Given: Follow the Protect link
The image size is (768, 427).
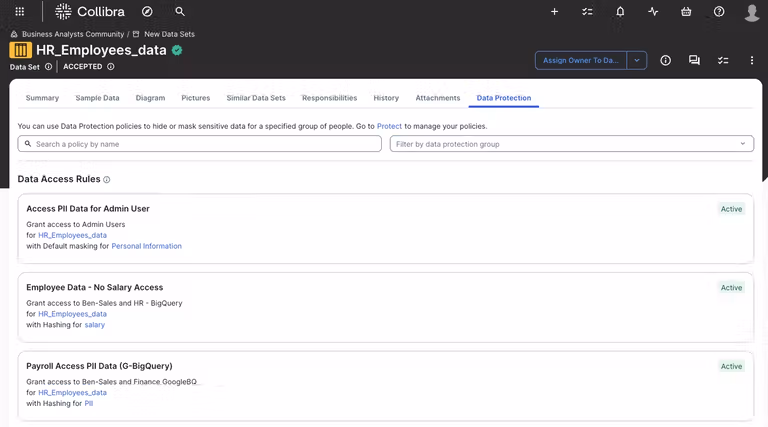Looking at the screenshot, I should click(x=389, y=126).
